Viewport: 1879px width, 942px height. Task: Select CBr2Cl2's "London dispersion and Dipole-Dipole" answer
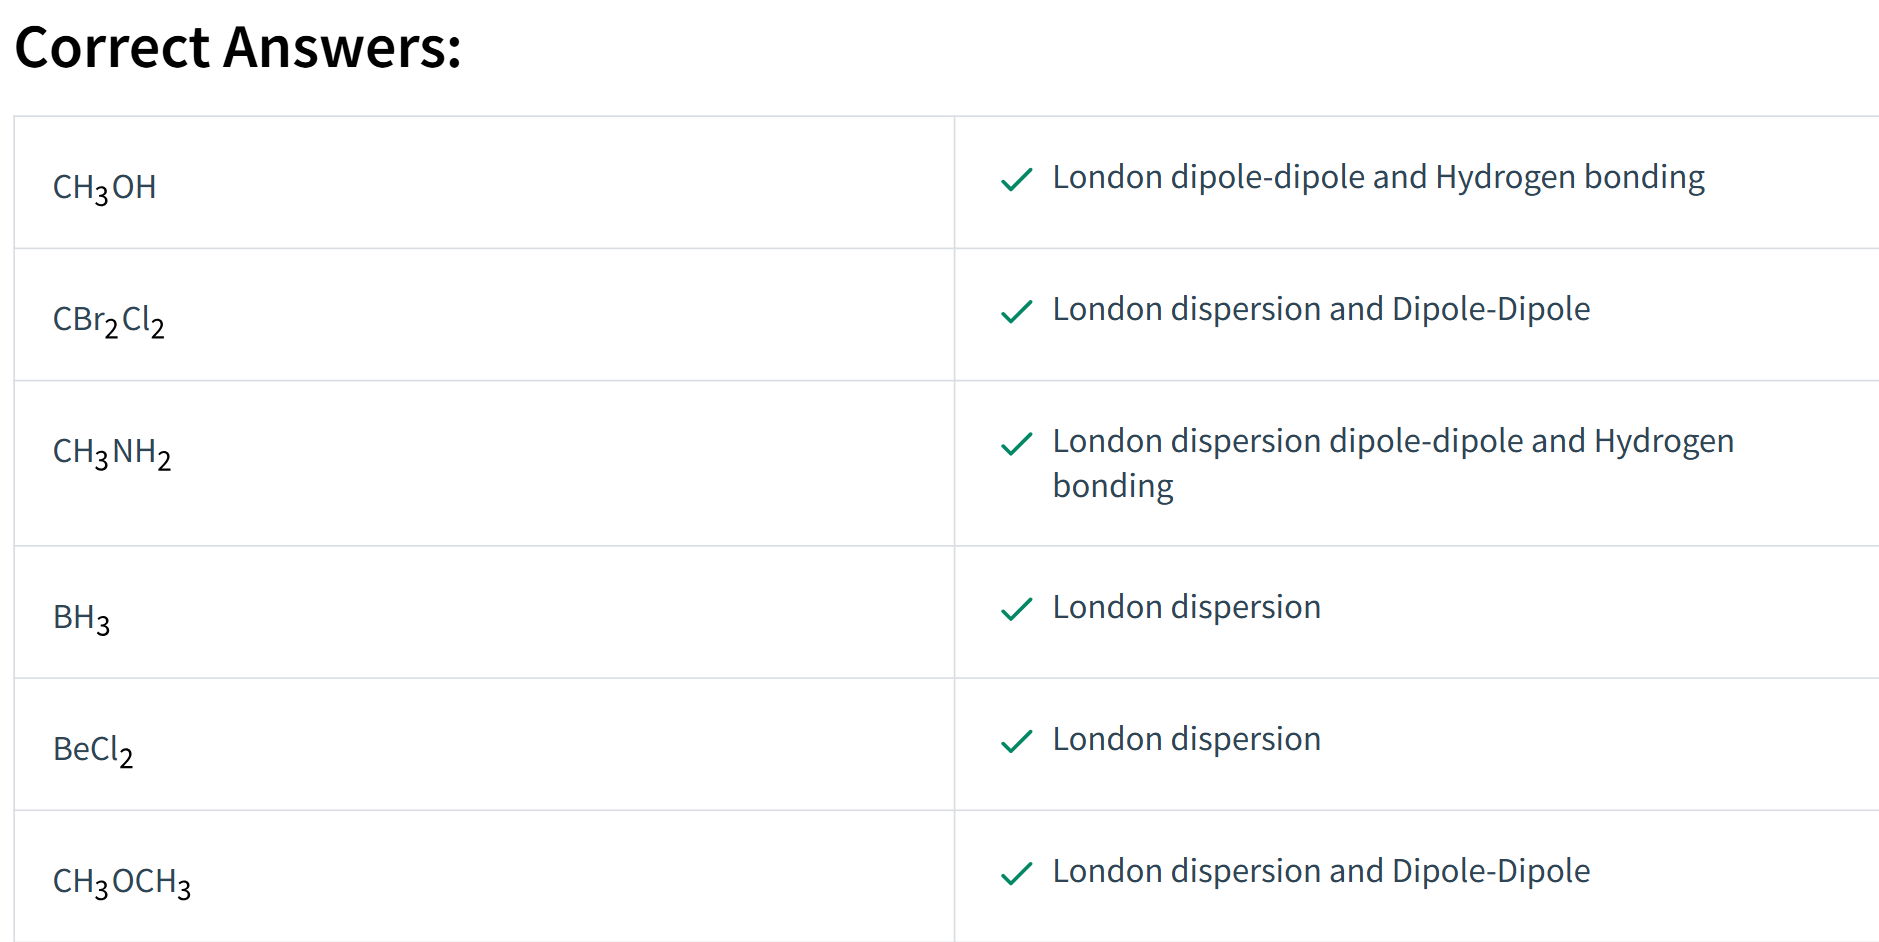tap(1321, 309)
